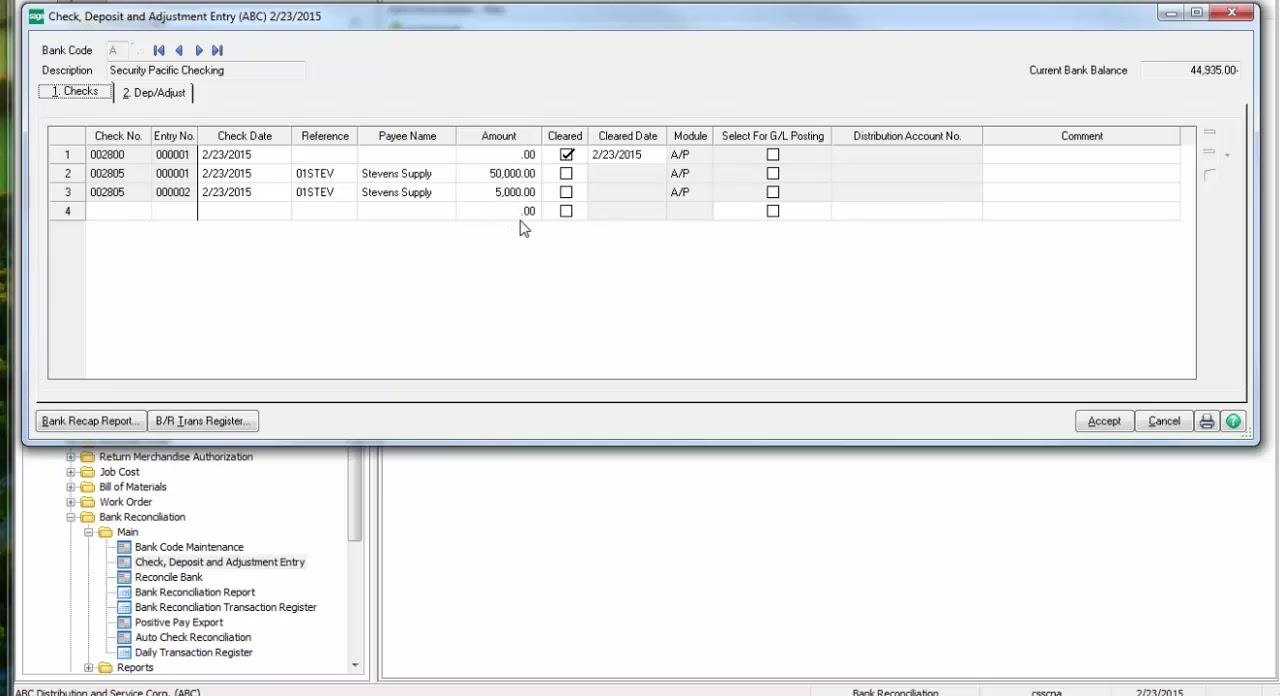Click the B/R Trans Register button

[204, 421]
